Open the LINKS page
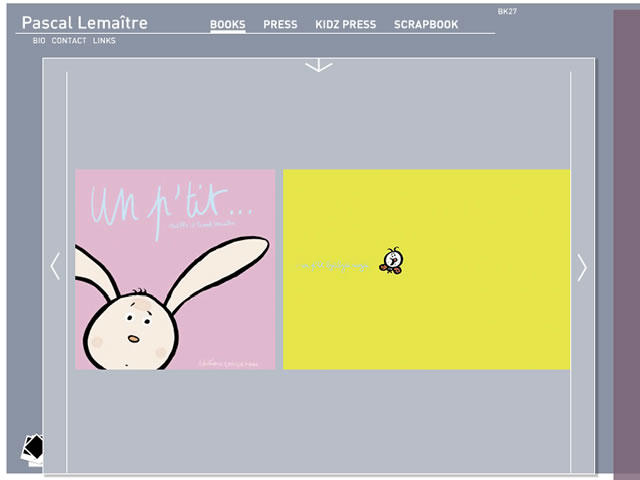Screen dimensions: 640x480 click(104, 40)
